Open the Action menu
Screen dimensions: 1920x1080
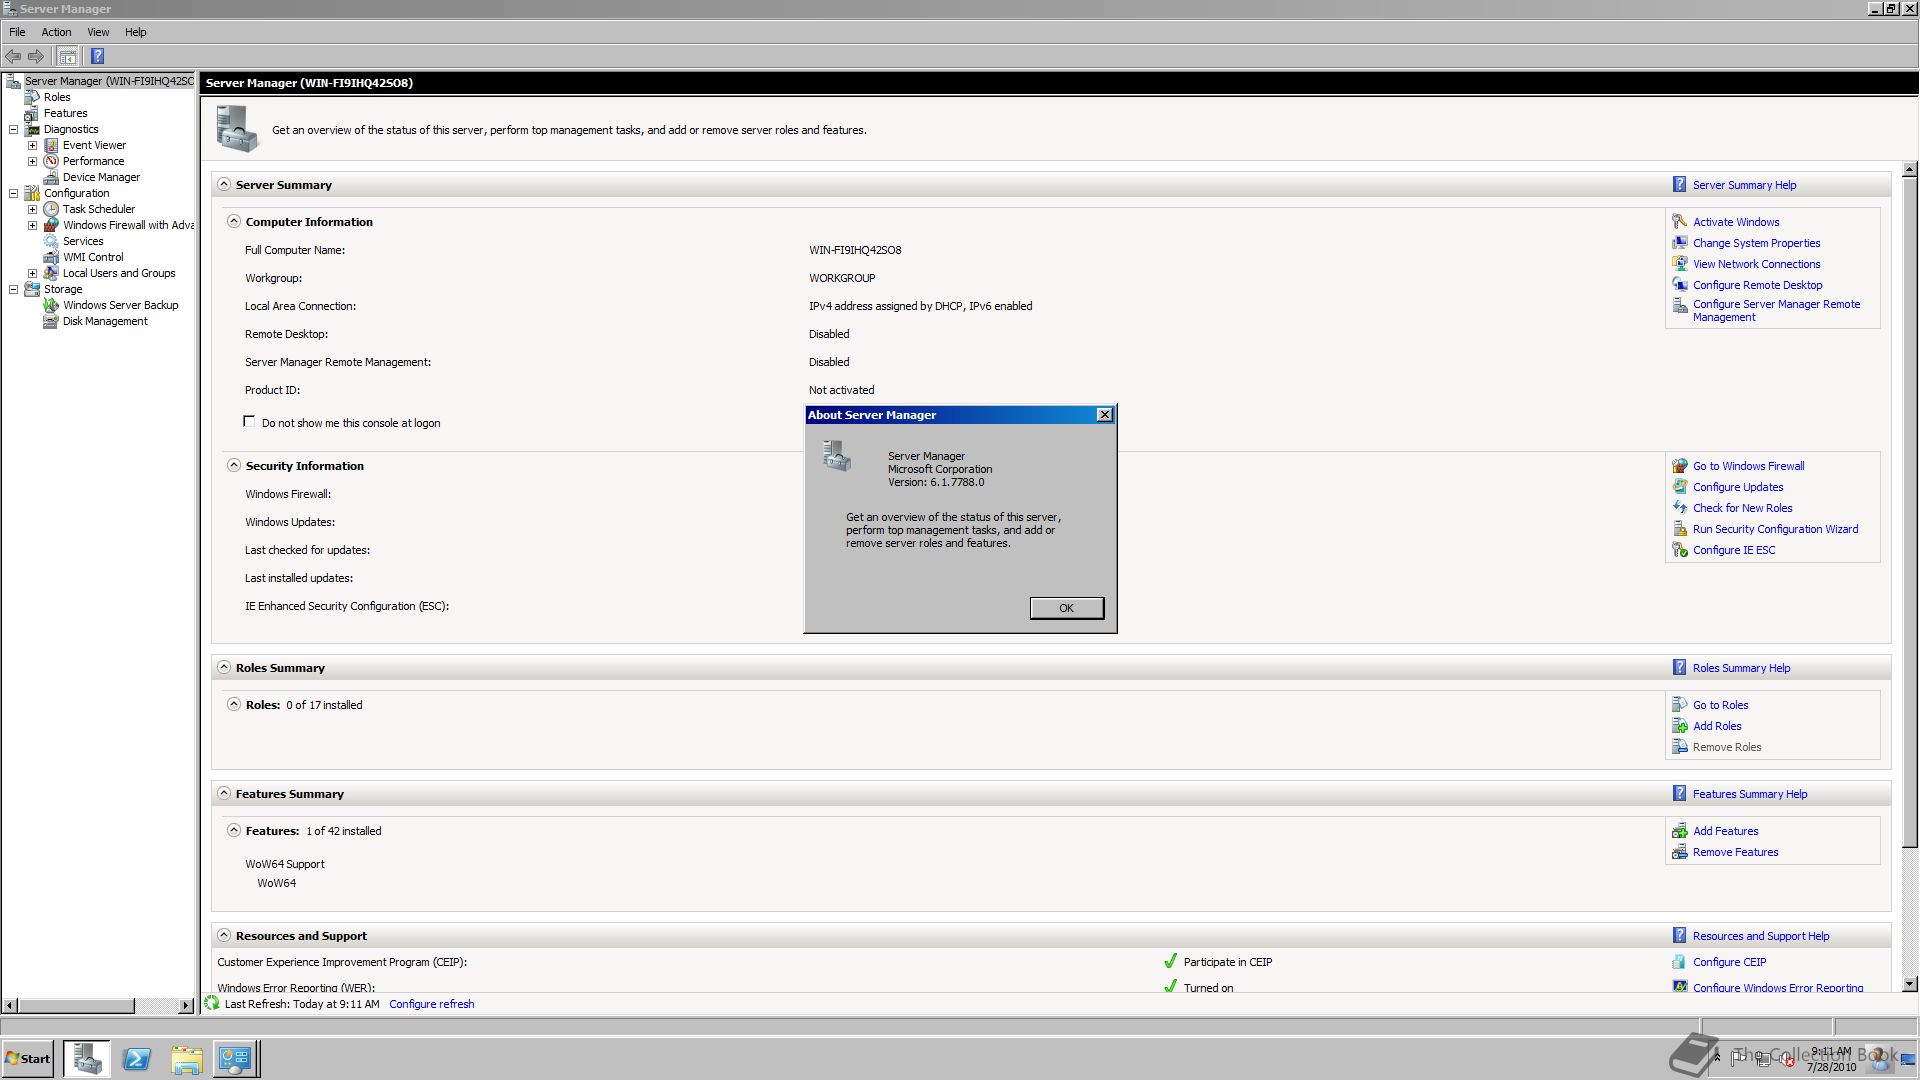[x=56, y=32]
